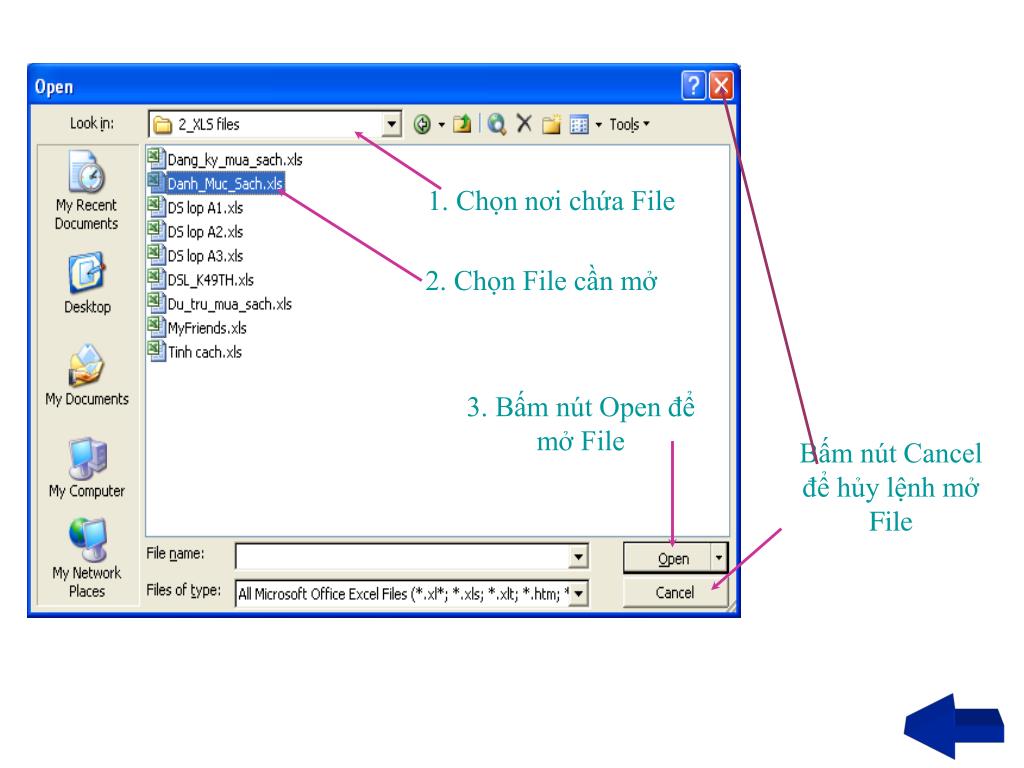Open the Tools menu
Image resolution: width=1024 pixels, height=768 pixels.
point(629,124)
